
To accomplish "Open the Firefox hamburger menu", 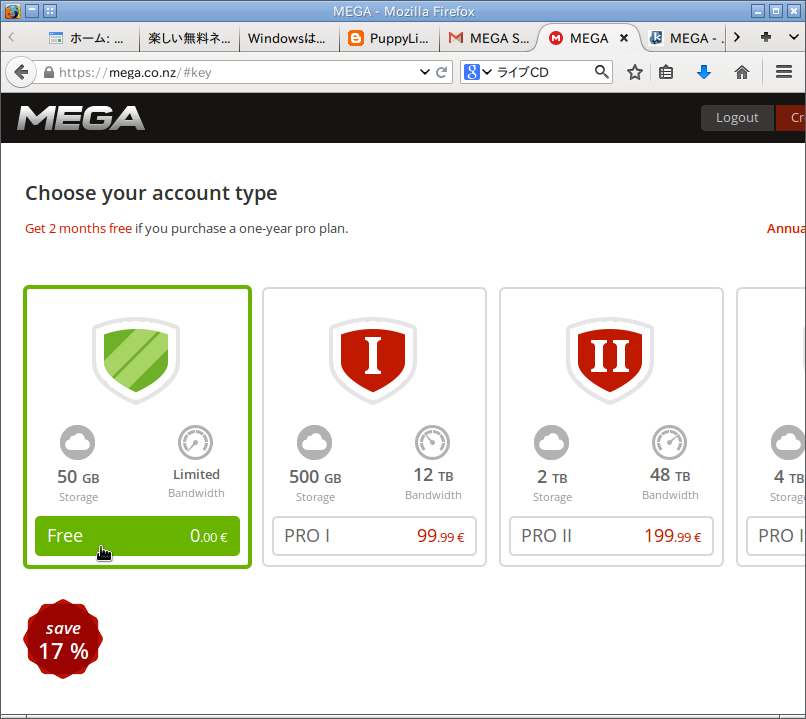I will coord(784,72).
